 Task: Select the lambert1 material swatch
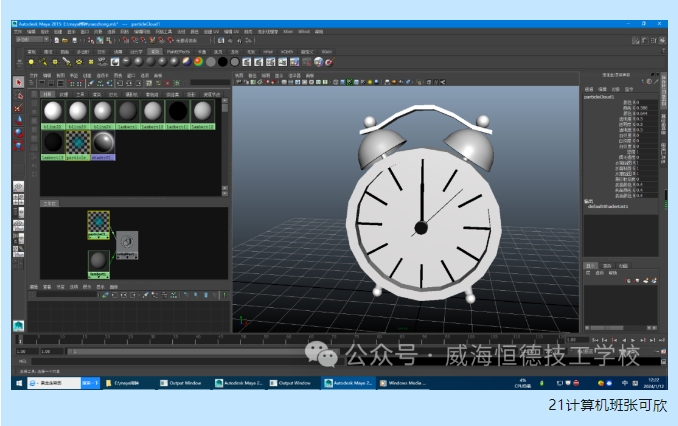(x=128, y=115)
